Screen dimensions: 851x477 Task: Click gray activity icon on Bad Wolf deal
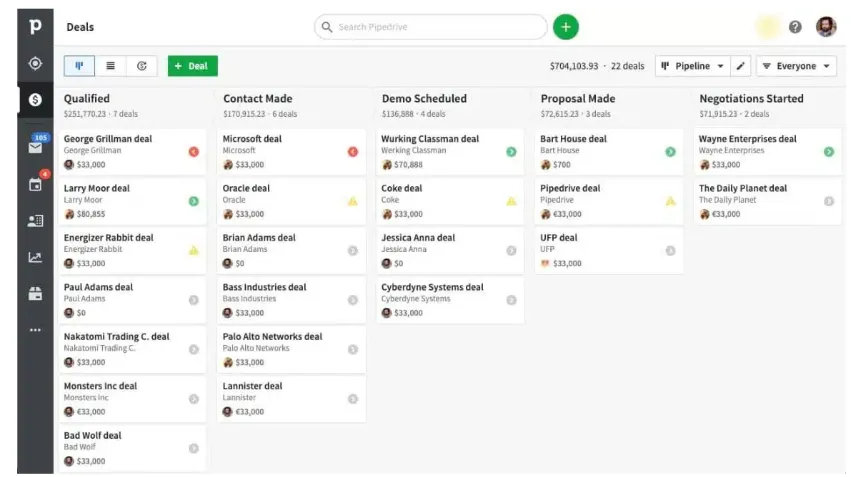pyautogui.click(x=194, y=448)
